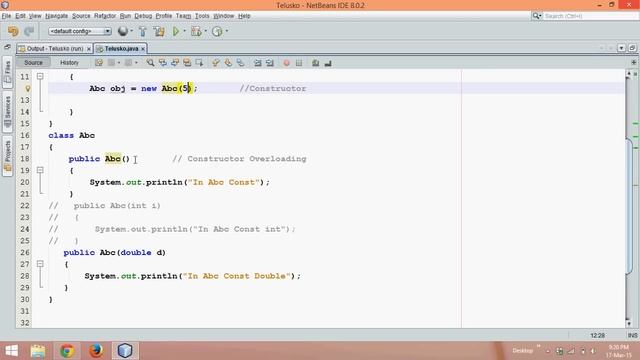This screenshot has width=640, height=360.
Task: Click the Profile Project icon
Action: click(x=217, y=31)
